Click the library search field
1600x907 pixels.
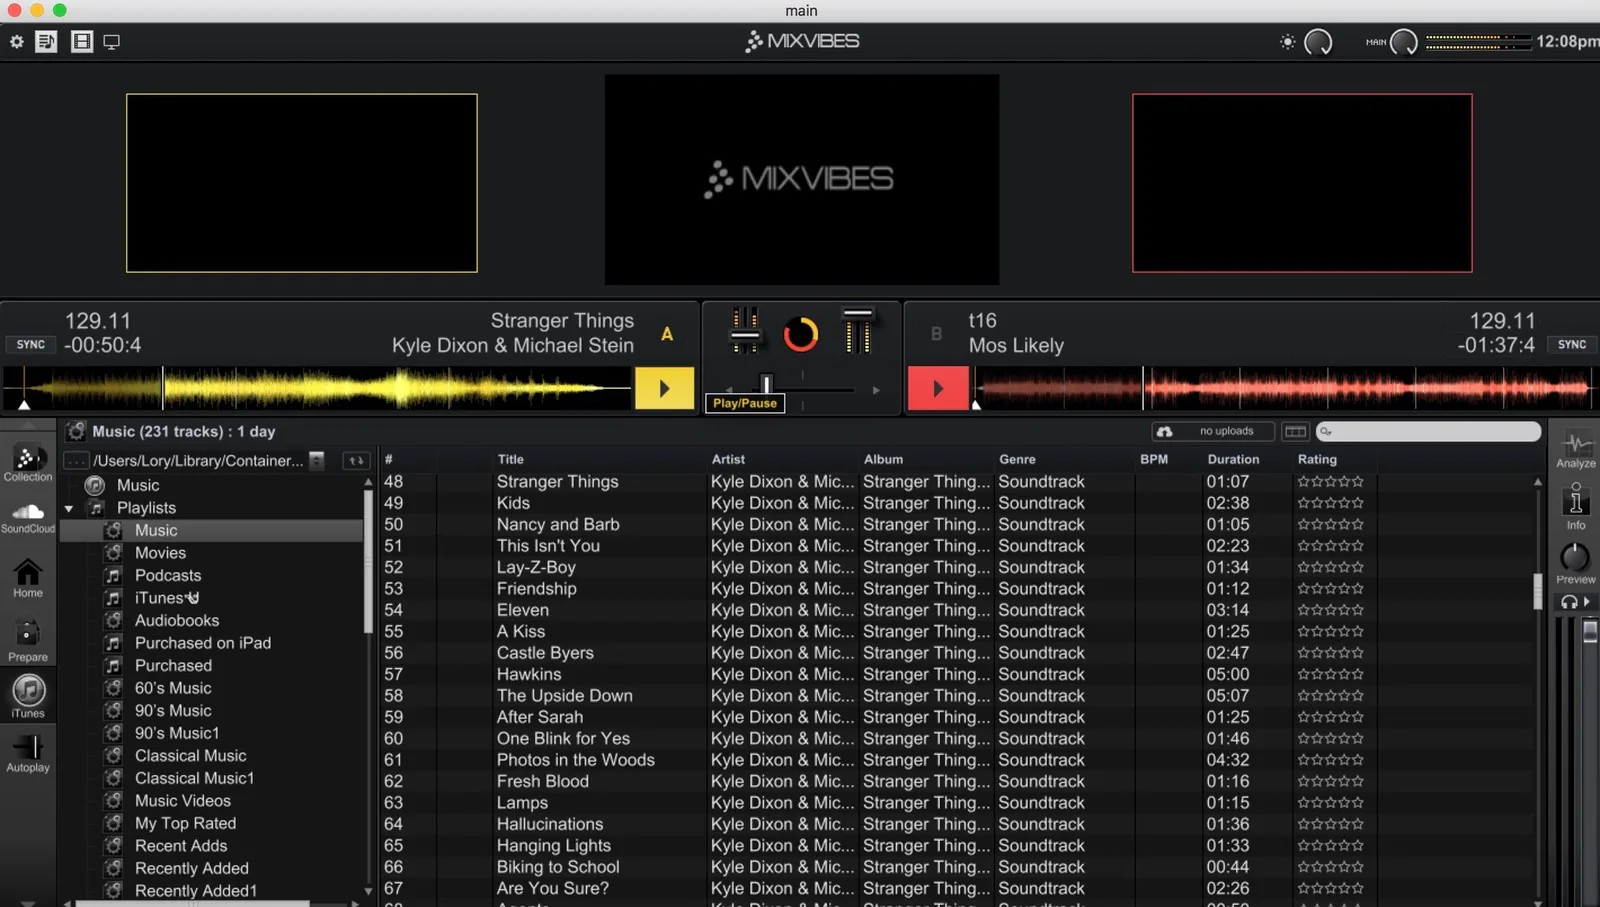[1428, 431]
